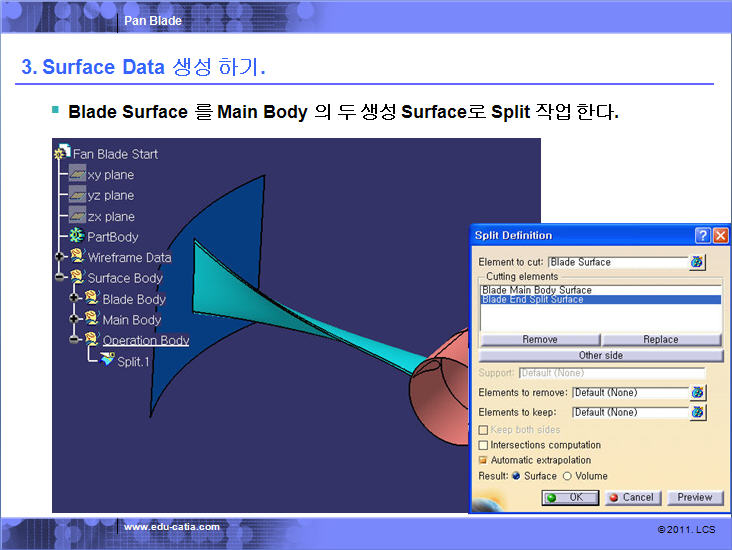This screenshot has width=732, height=550.
Task: Click the Split.1 feature icon in tree
Action: [106, 360]
